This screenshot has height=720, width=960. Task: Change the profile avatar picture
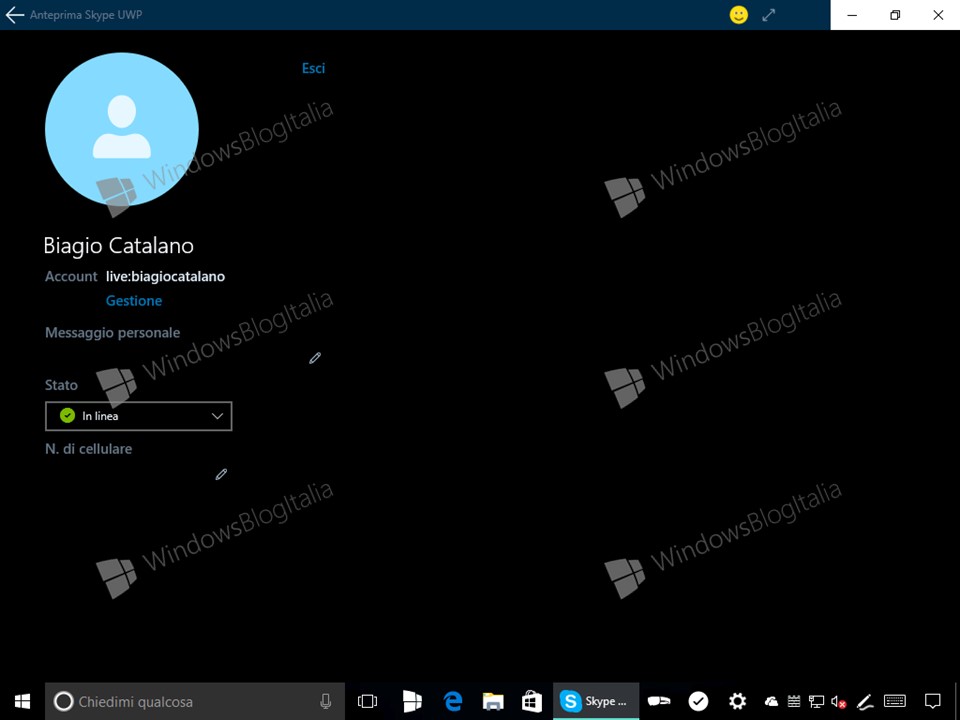122,129
